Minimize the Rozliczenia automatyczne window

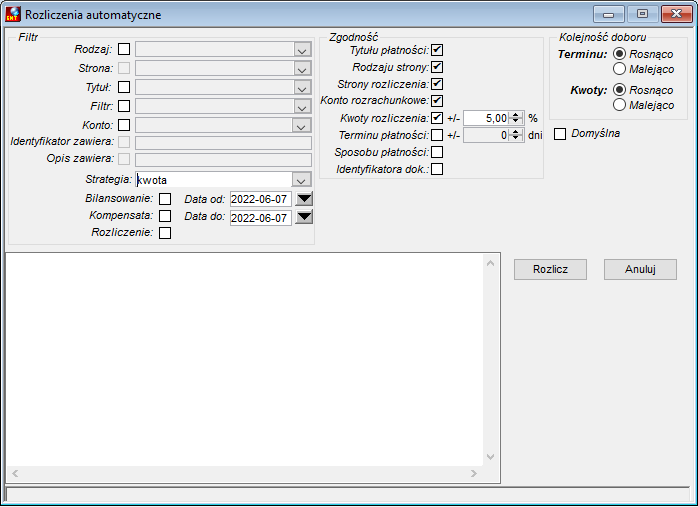[x=609, y=14]
